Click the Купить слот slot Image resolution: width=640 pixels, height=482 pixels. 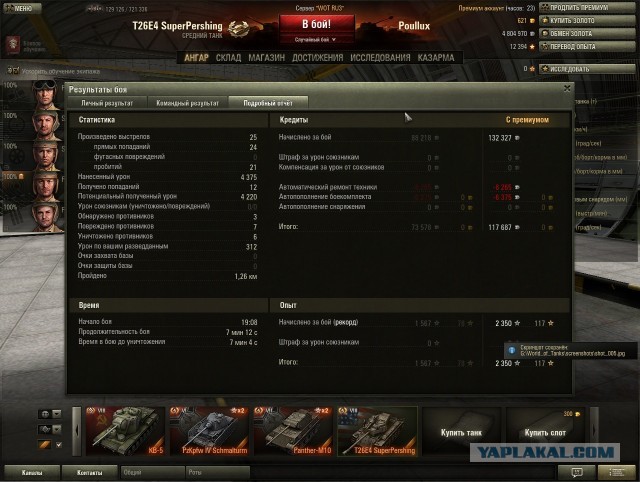(545, 431)
